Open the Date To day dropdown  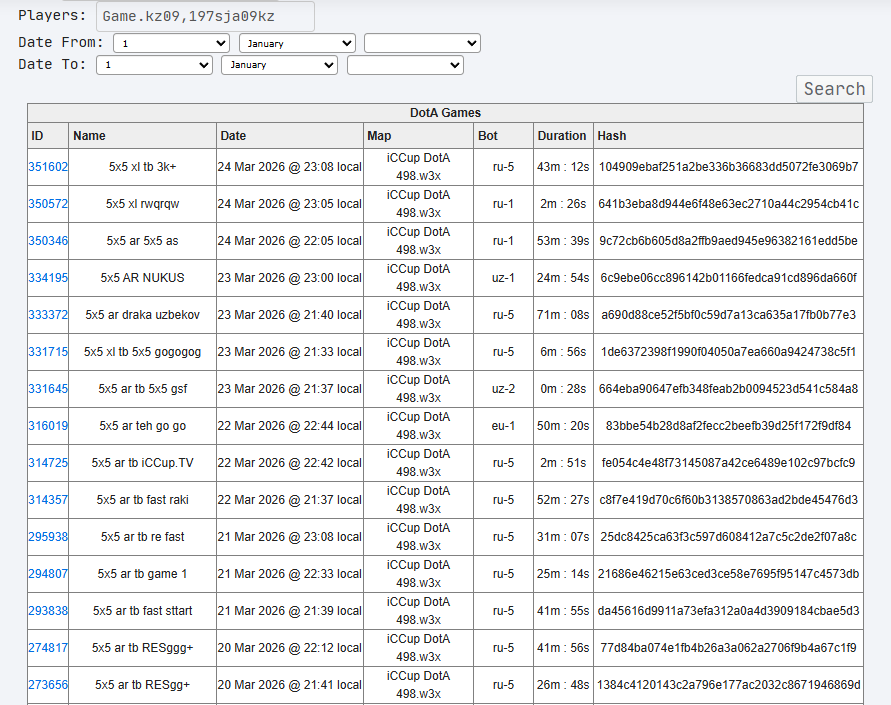coord(155,65)
